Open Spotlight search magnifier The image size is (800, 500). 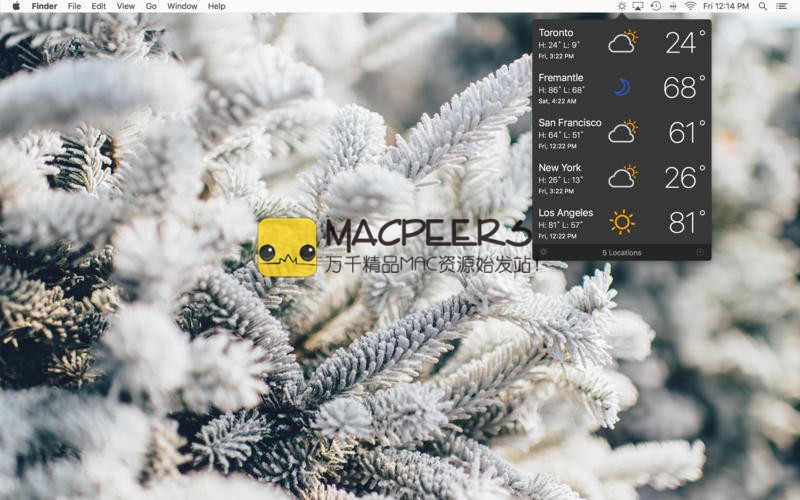click(763, 6)
